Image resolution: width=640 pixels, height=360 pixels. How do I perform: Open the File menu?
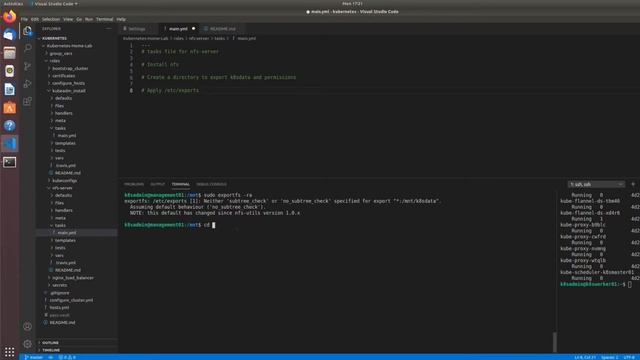click(24, 19)
